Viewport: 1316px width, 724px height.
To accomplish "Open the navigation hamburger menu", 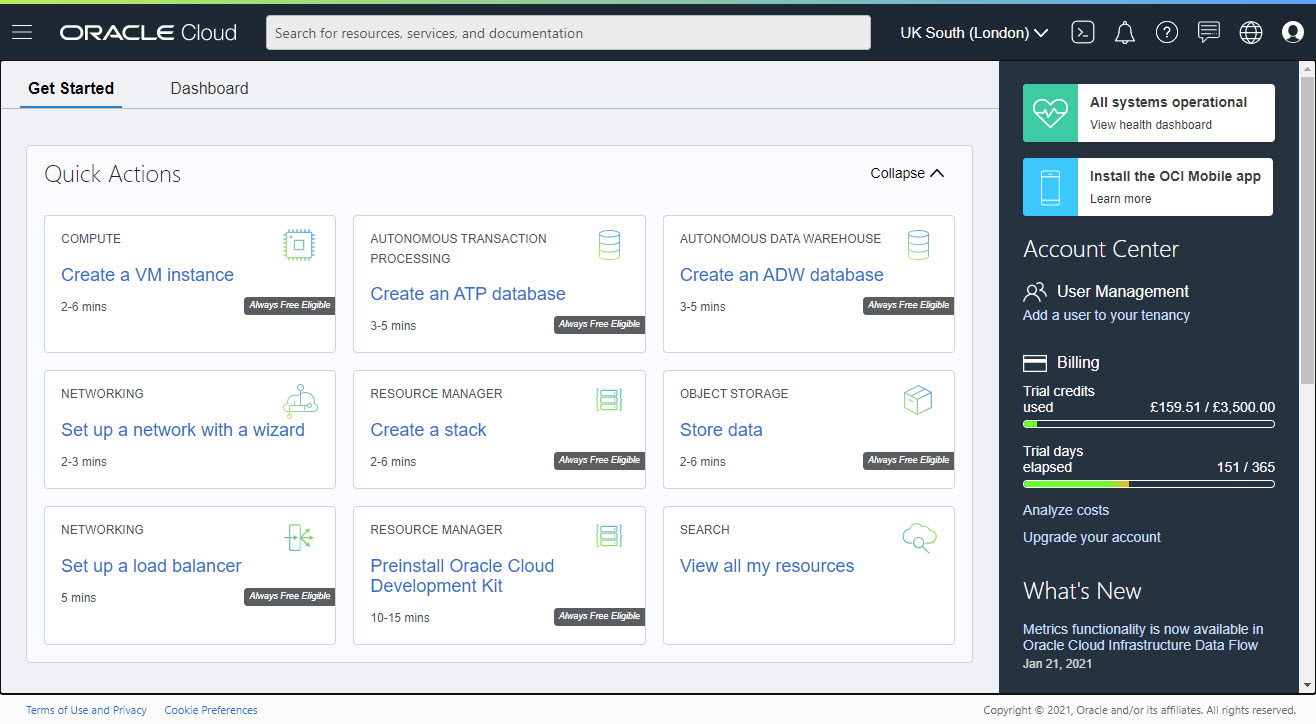I will pyautogui.click(x=21, y=31).
